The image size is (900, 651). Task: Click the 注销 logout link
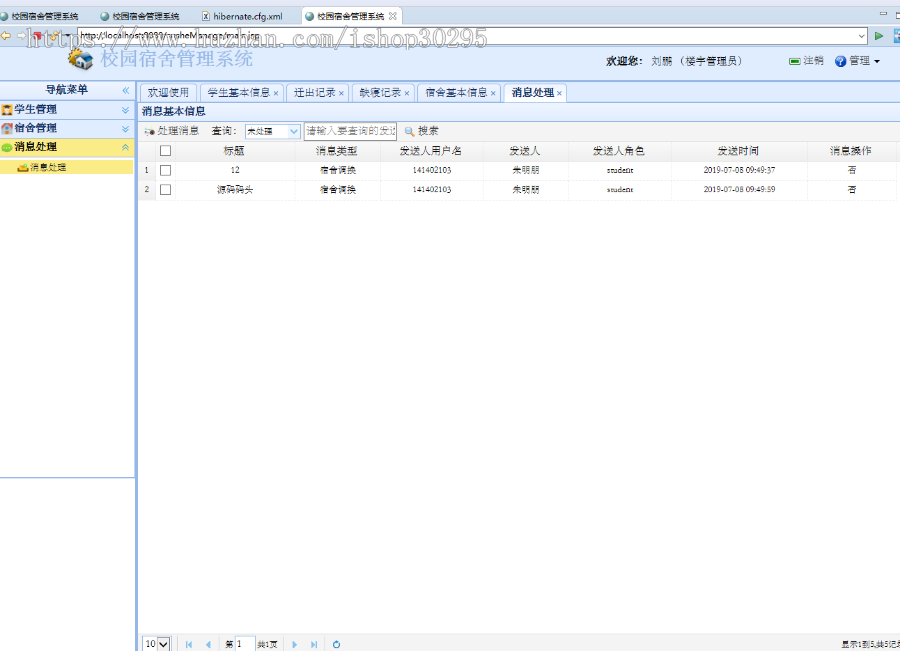point(813,61)
